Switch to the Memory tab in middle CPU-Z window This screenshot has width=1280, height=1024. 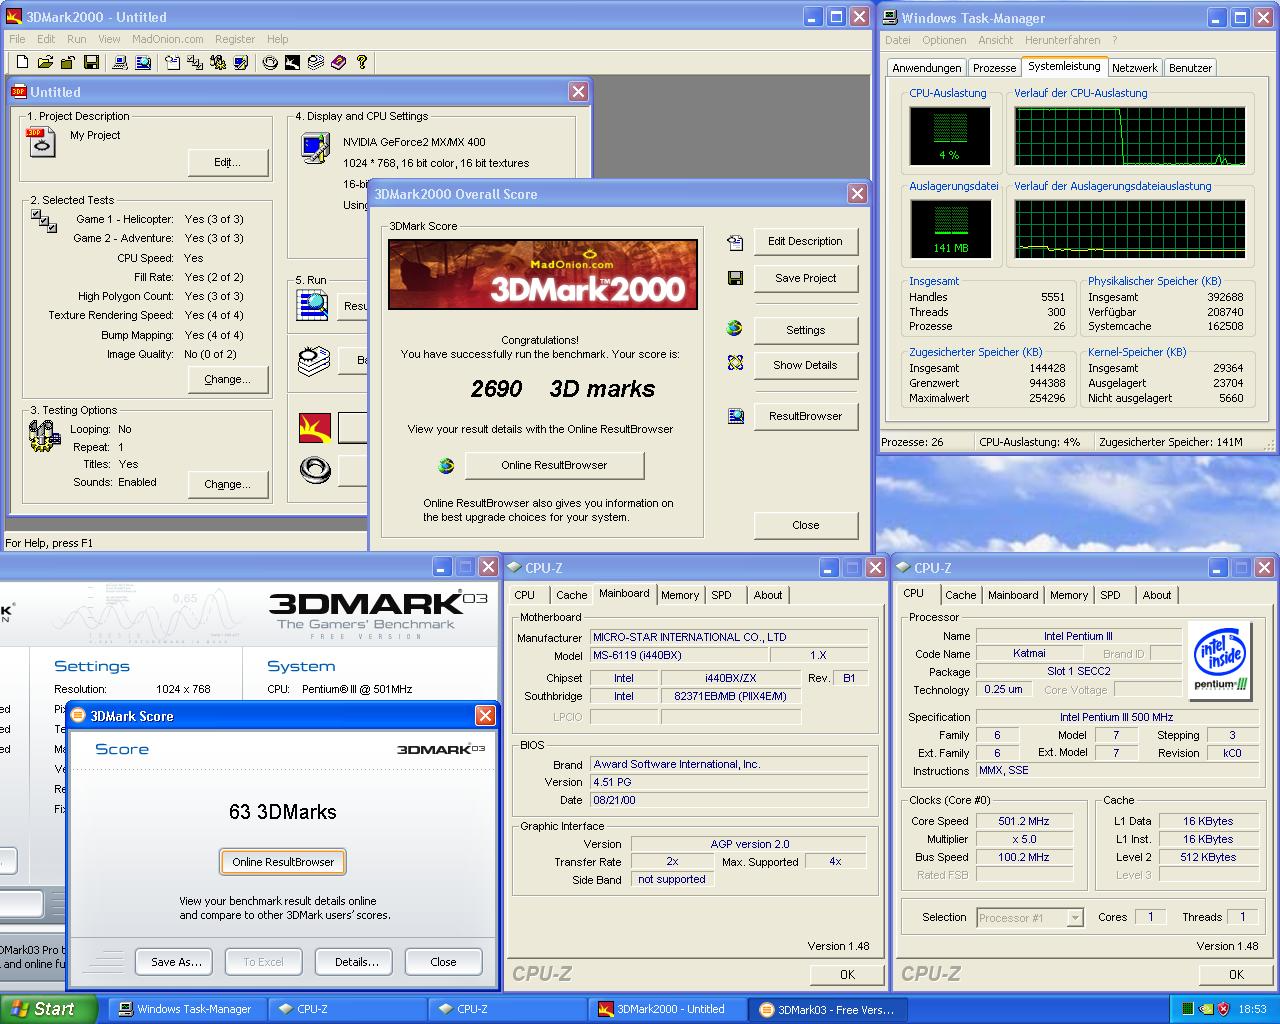[680, 595]
